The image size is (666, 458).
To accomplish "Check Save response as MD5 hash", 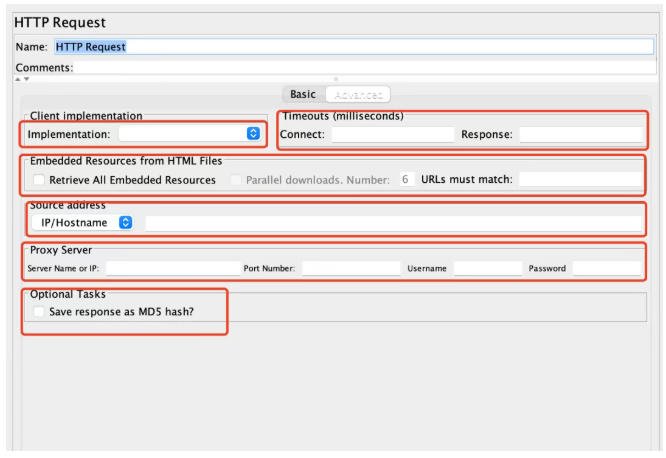I will [39, 311].
